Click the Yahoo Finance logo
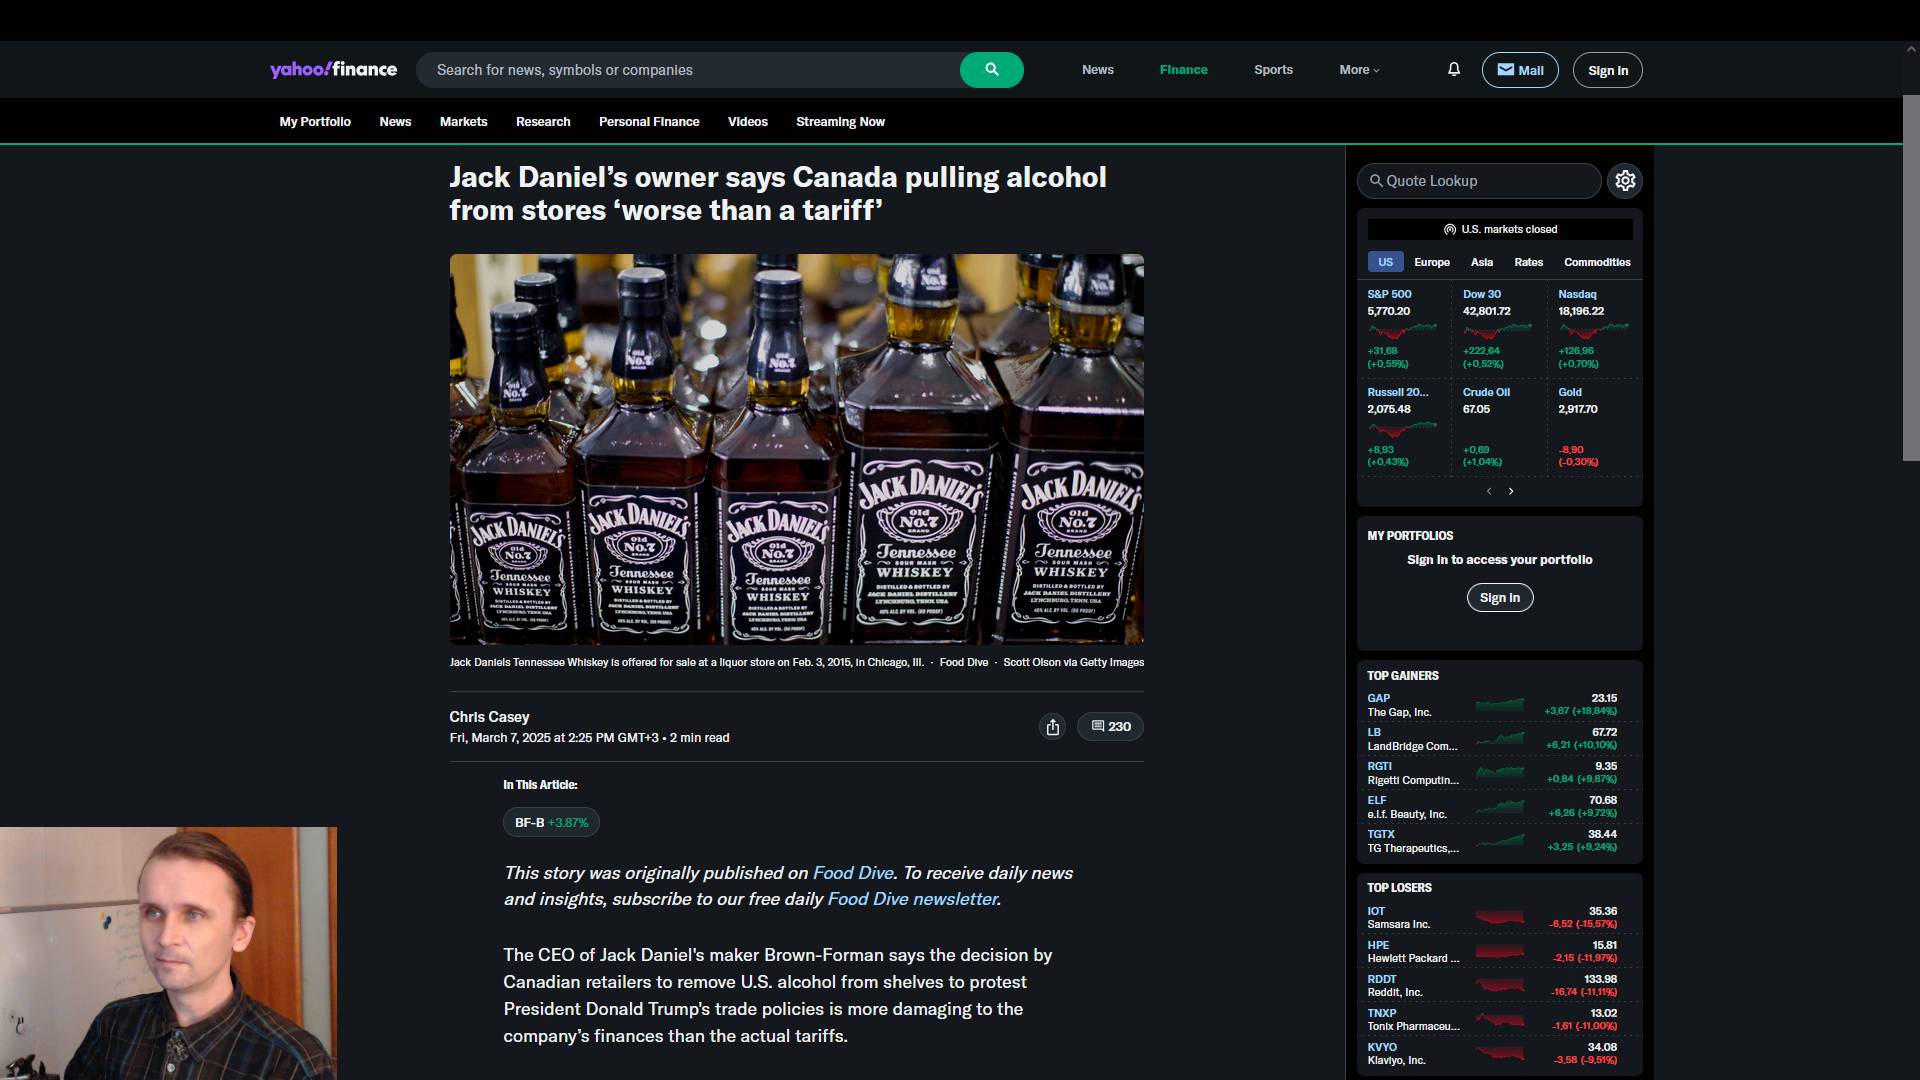Screen dimensions: 1920x1080 (333, 70)
